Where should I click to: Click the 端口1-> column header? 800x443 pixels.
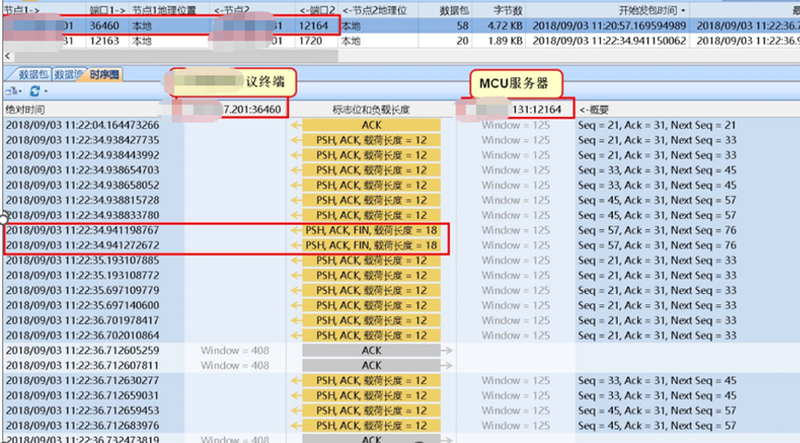pyautogui.click(x=107, y=10)
